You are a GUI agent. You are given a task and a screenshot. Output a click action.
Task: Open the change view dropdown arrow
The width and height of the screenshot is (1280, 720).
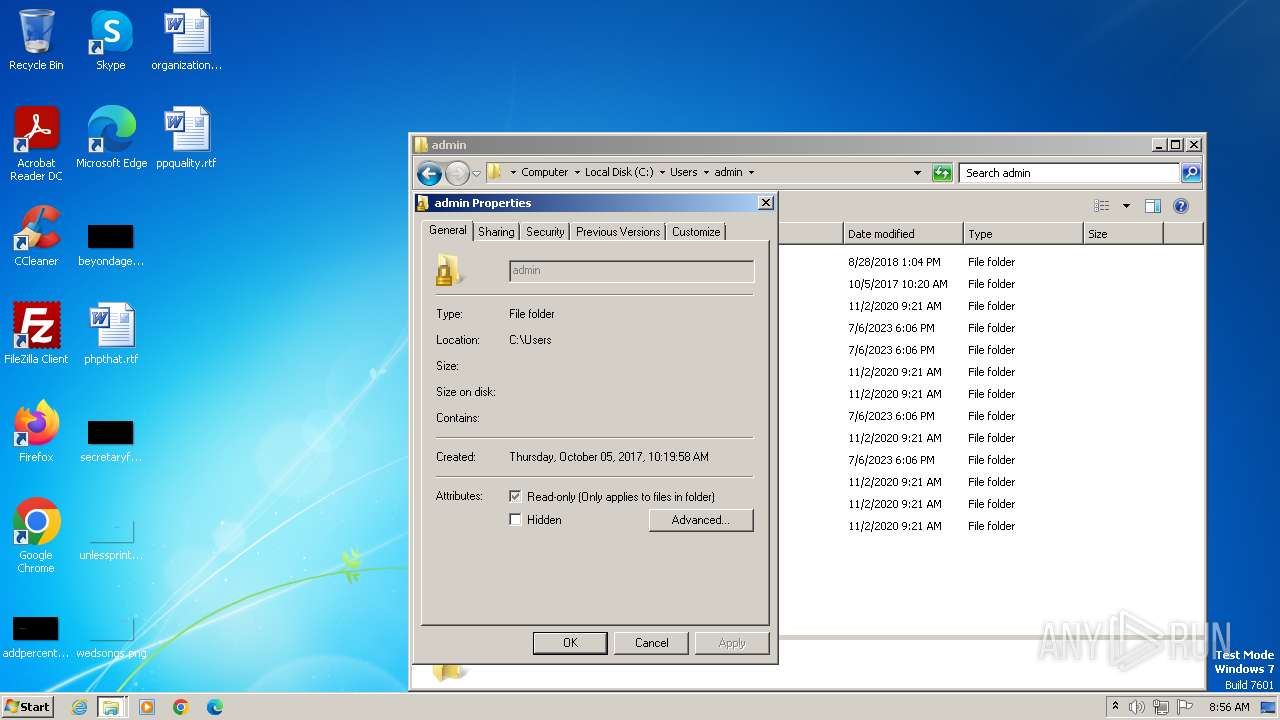(1126, 206)
